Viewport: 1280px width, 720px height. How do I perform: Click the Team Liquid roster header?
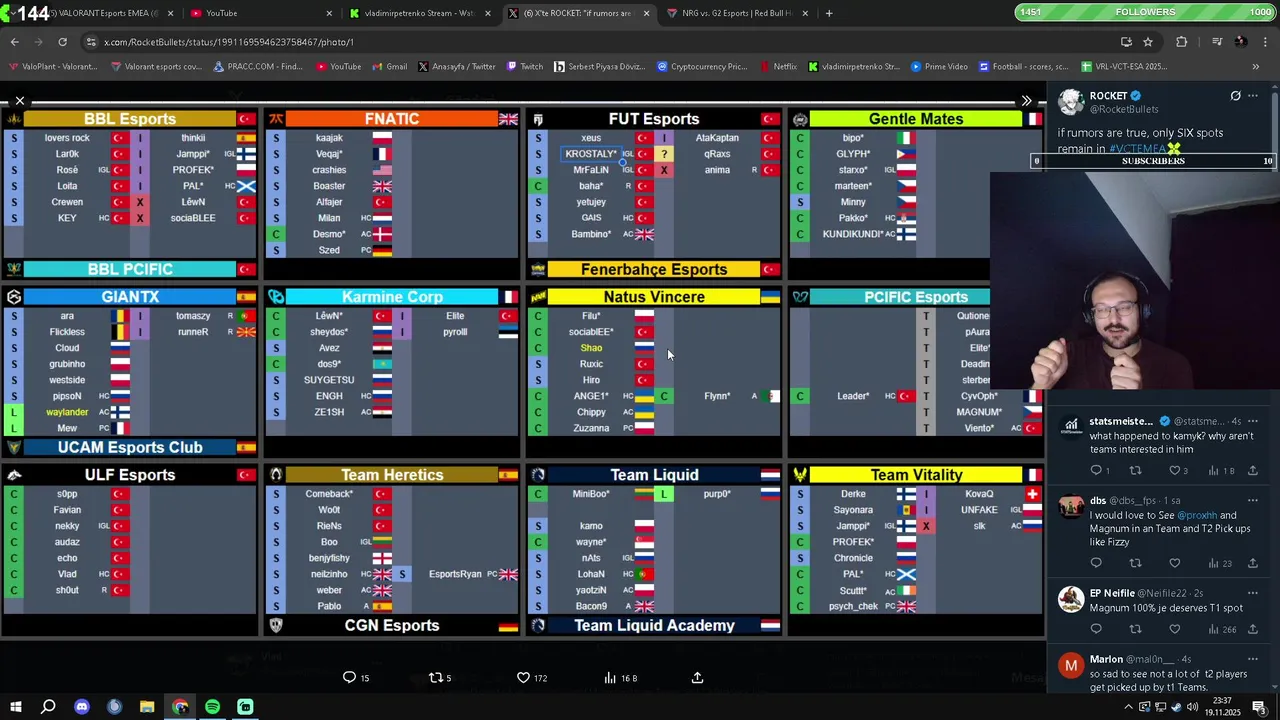coord(654,475)
